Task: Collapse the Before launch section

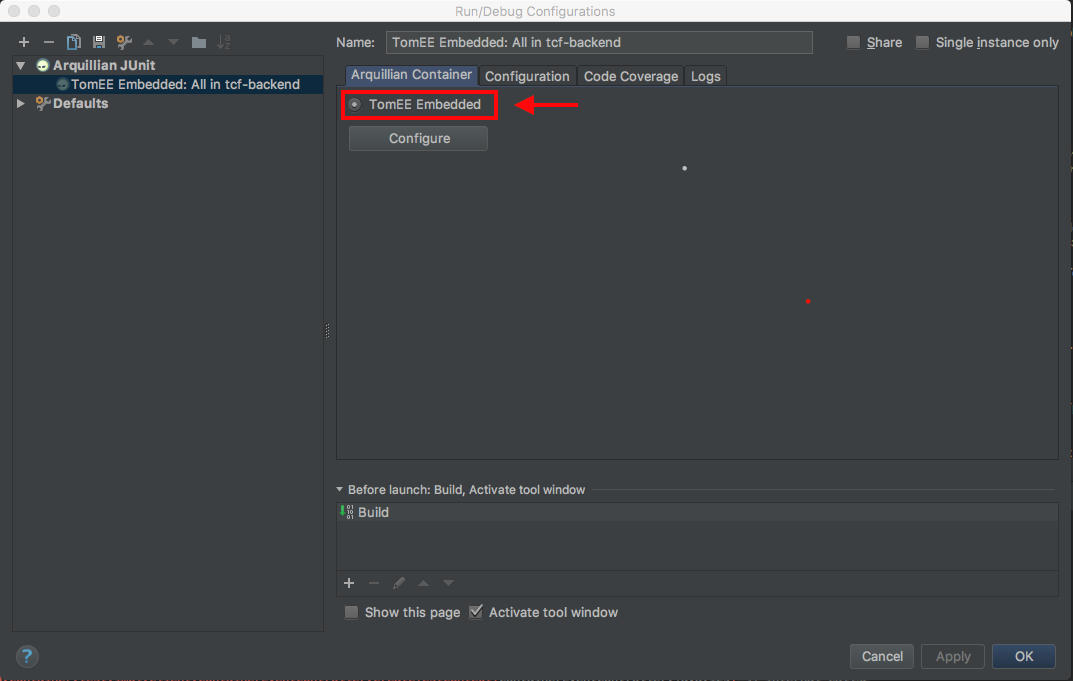Action: tap(339, 490)
